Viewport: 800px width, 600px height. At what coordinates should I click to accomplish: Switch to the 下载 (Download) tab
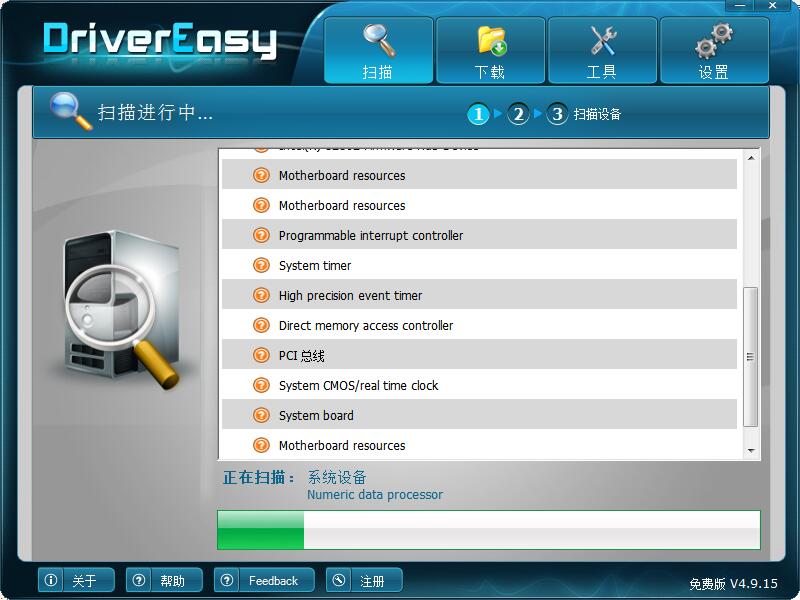(x=490, y=50)
